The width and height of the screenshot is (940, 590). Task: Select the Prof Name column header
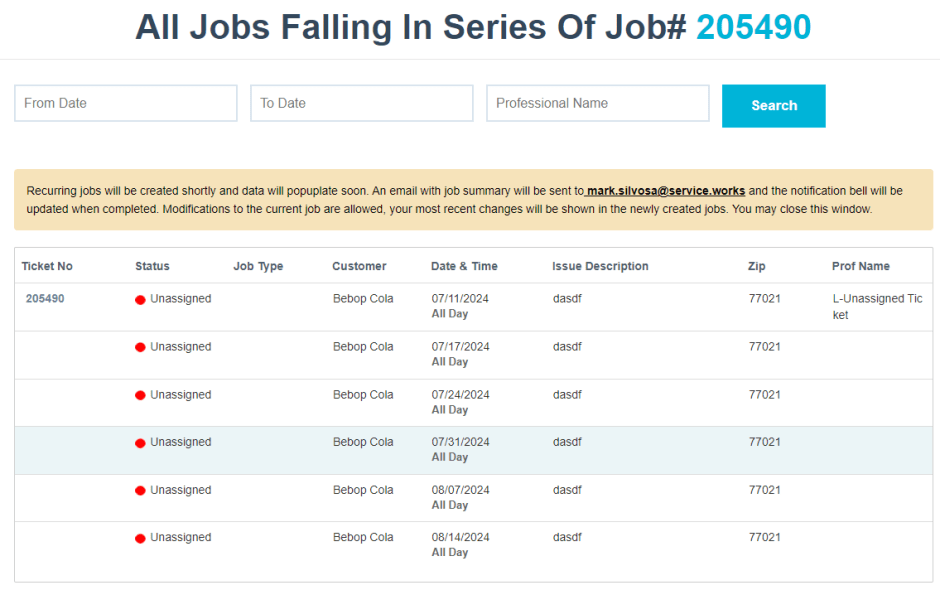[860, 266]
